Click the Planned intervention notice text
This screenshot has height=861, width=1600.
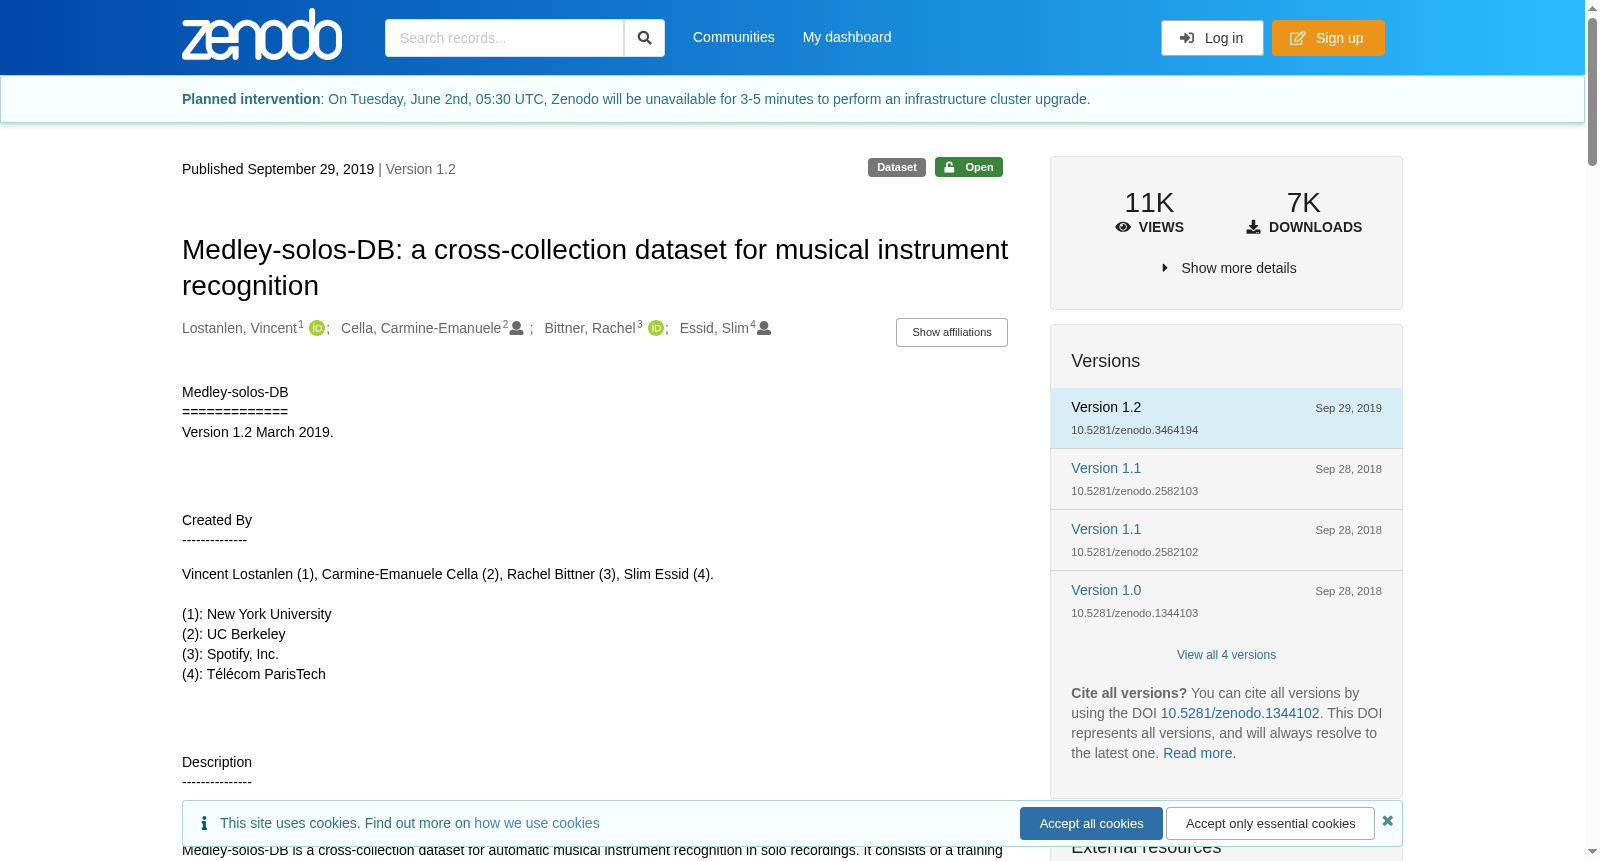636,99
